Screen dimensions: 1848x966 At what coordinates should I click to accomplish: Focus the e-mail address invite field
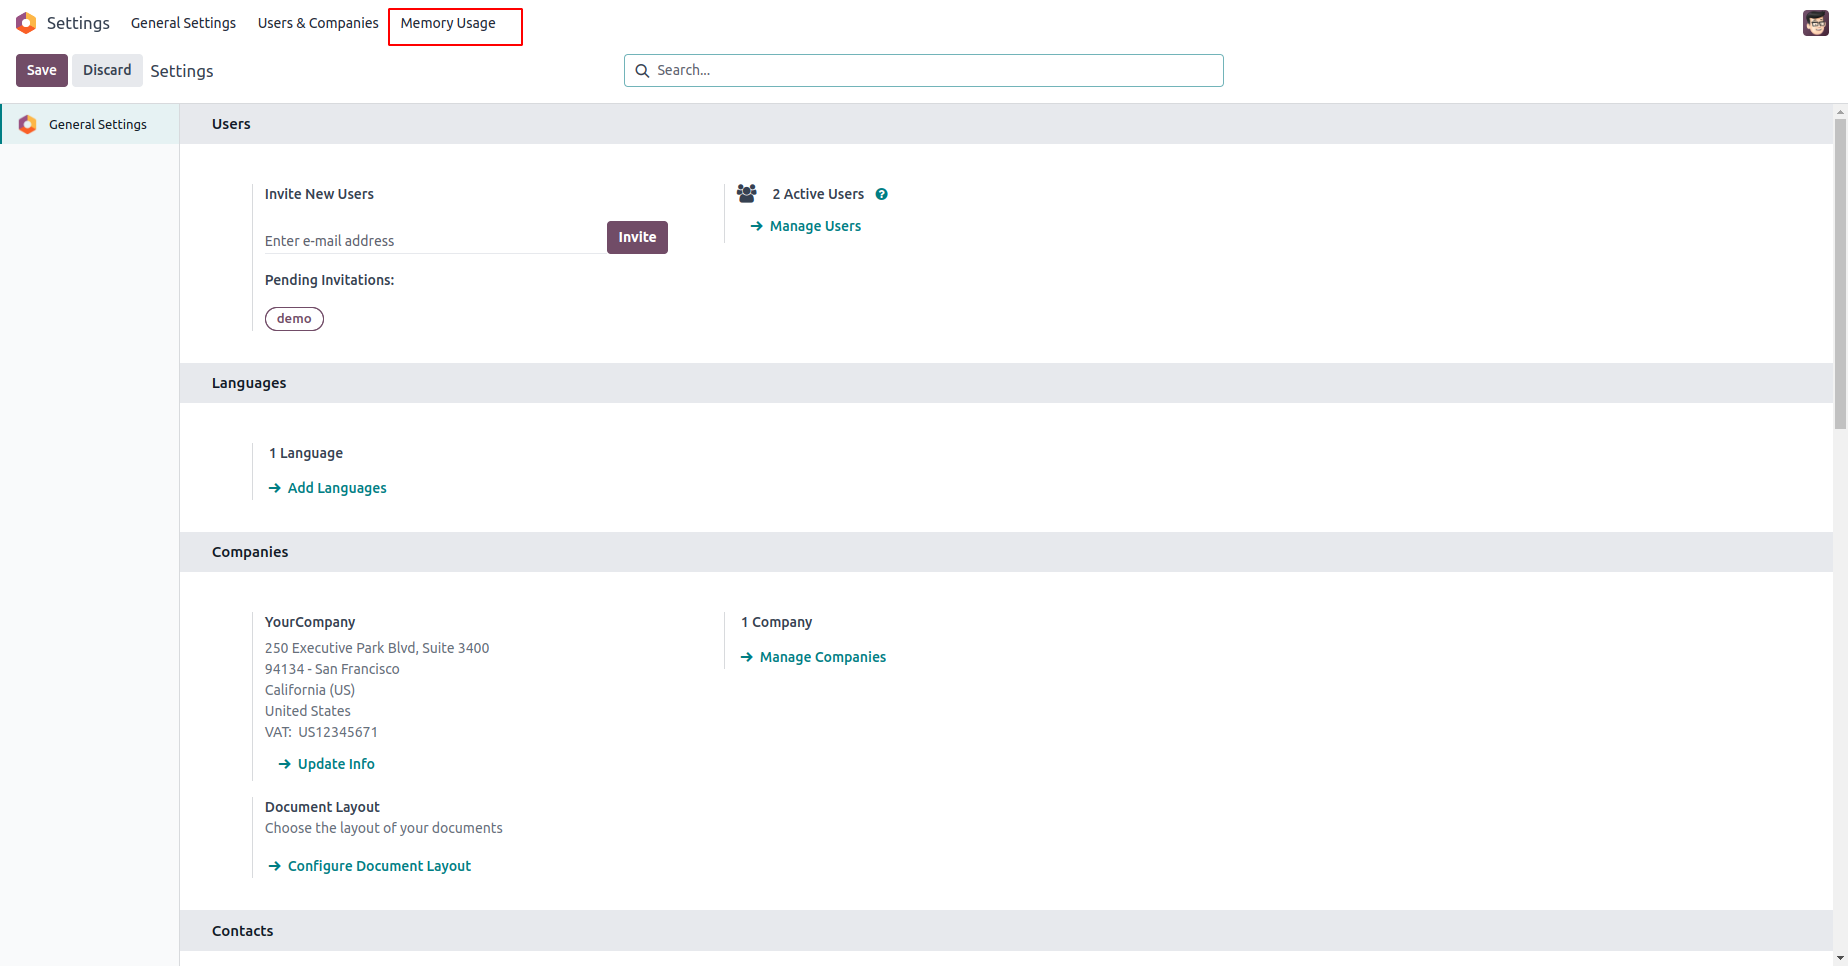click(x=432, y=241)
